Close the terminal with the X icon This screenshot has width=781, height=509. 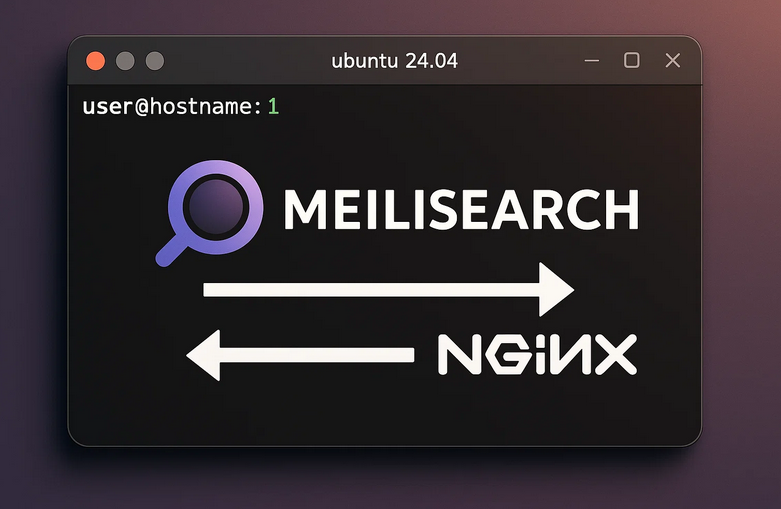click(x=673, y=60)
